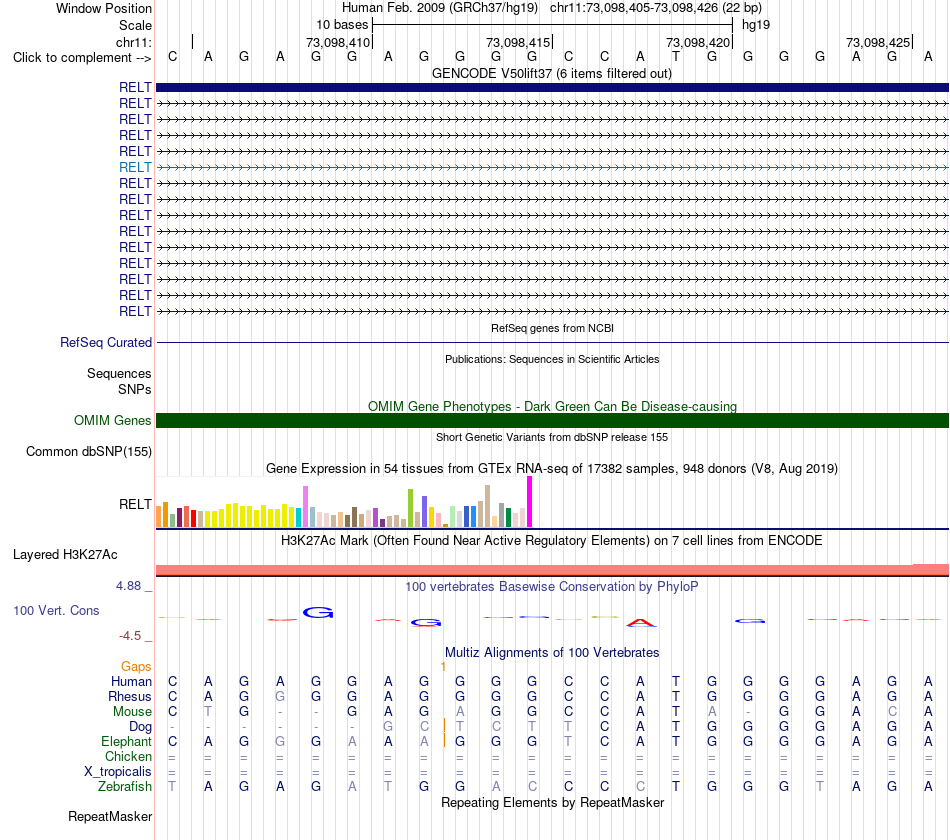Click the Dog alignment row label
950x840 pixels.
(x=140, y=727)
